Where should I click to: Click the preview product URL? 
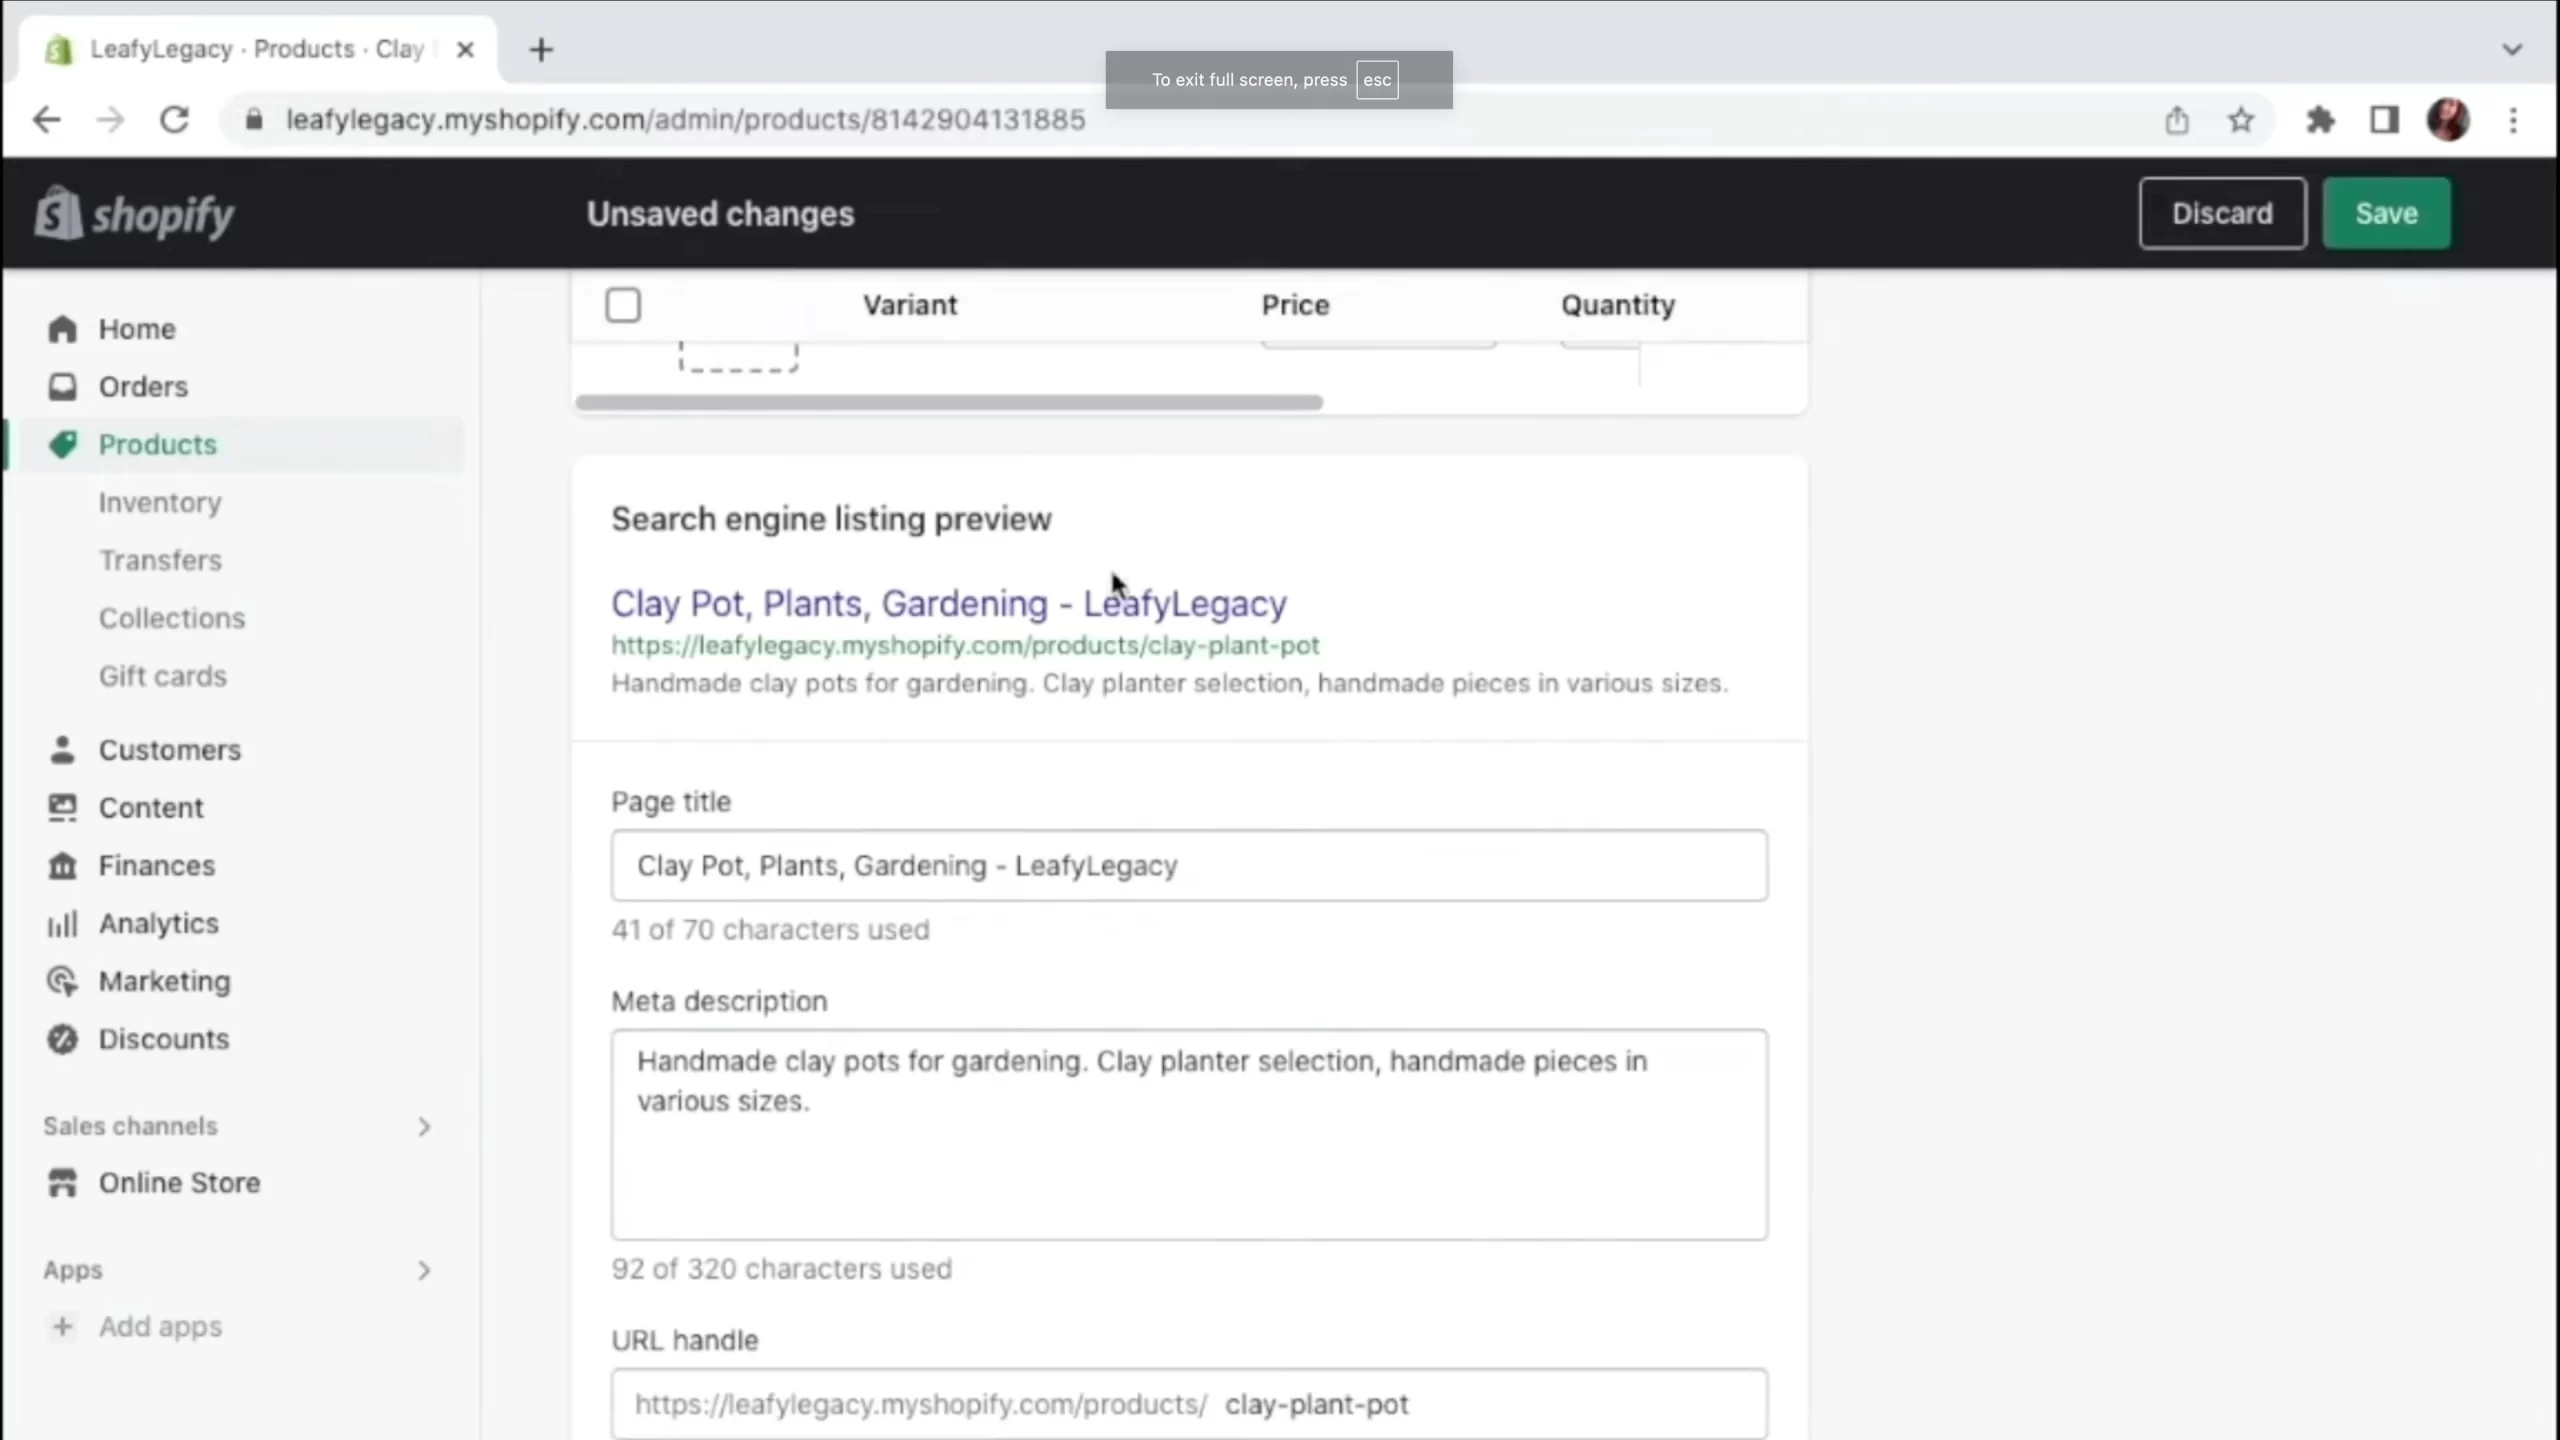click(965, 646)
